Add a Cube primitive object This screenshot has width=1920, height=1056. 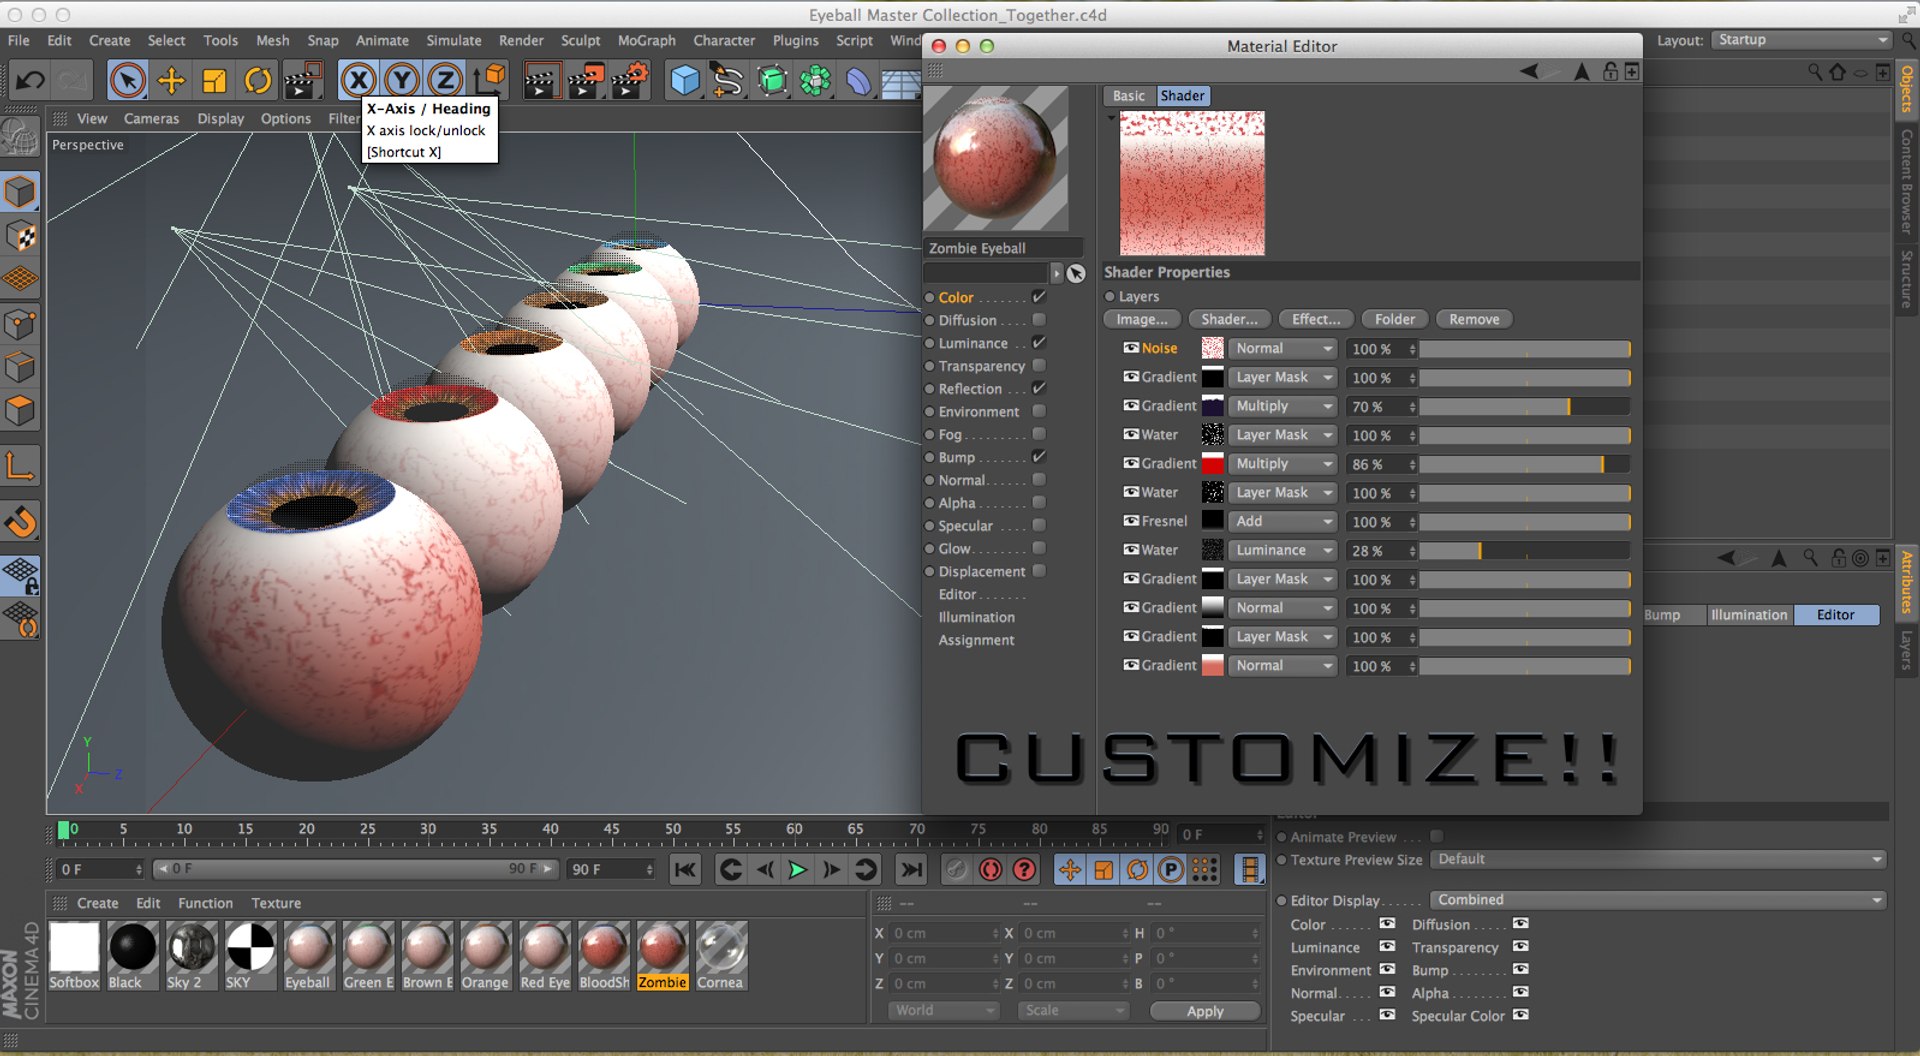click(685, 80)
